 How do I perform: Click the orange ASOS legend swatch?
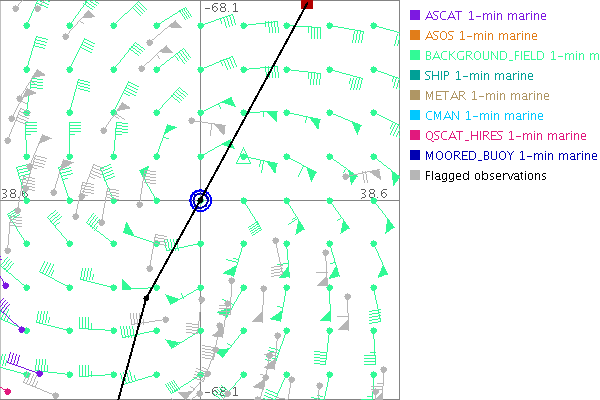414,36
